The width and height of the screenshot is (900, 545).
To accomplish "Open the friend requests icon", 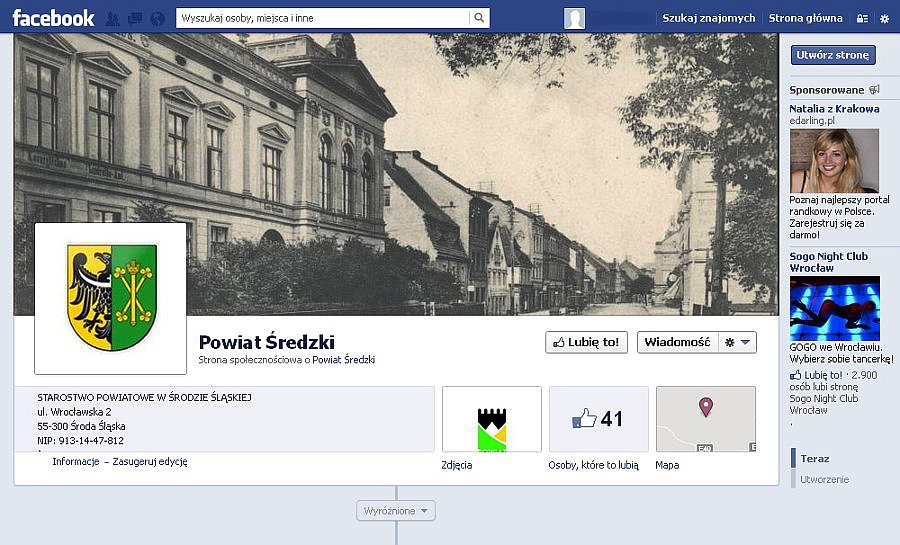I will (112, 19).
